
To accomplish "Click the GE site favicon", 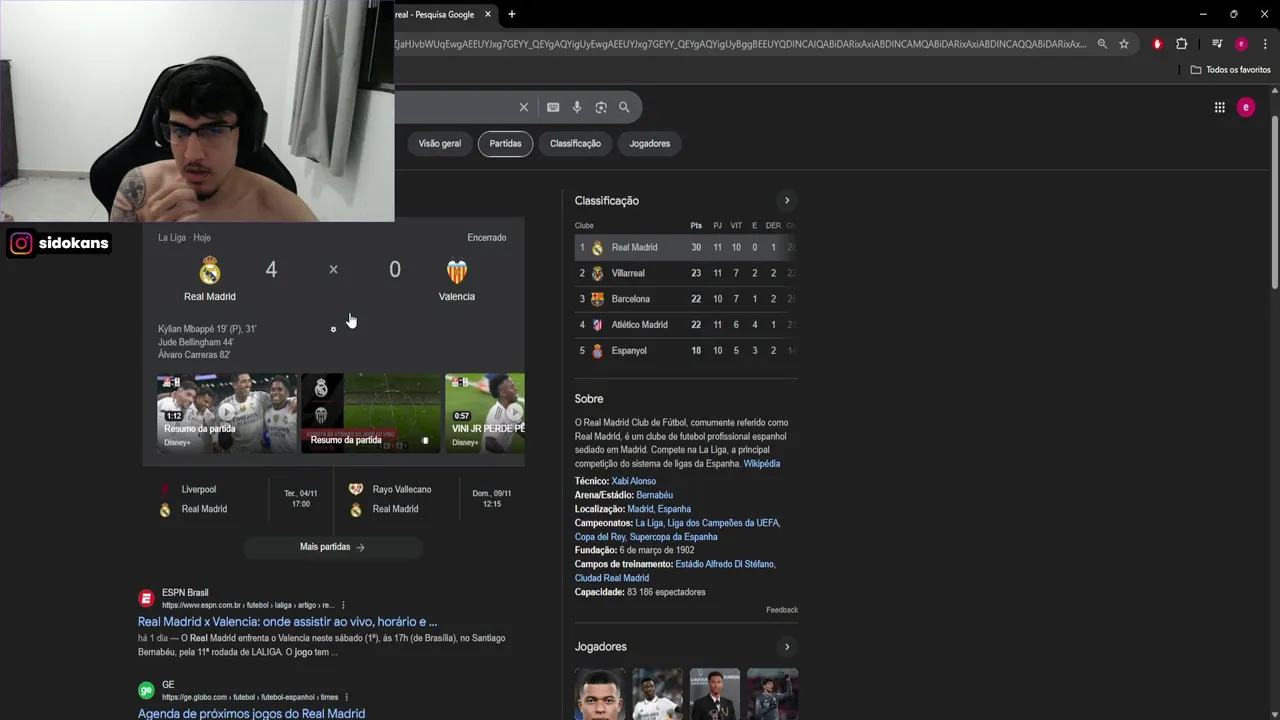I will [x=146, y=690].
